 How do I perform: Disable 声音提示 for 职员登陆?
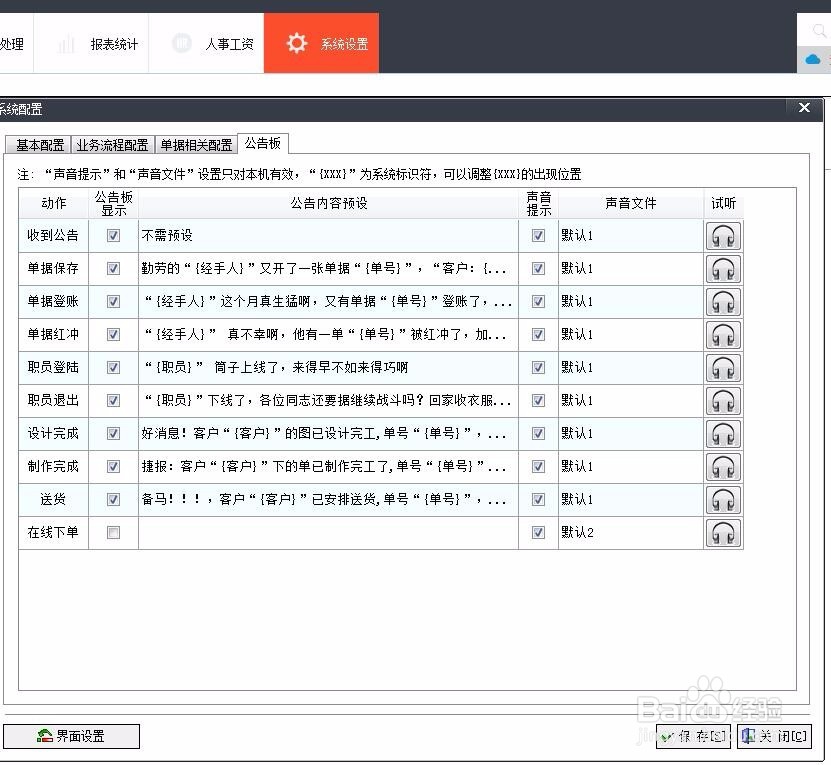(538, 367)
